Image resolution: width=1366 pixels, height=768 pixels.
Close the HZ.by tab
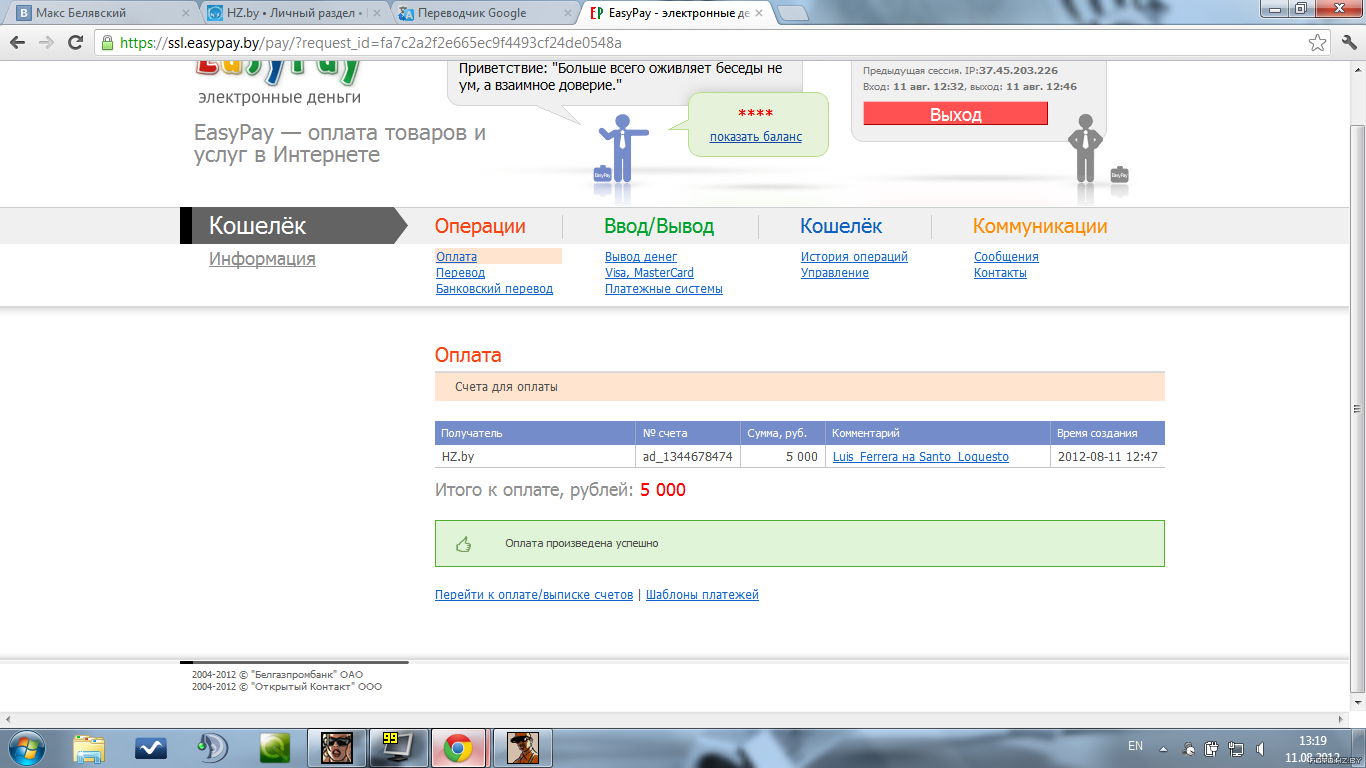377,13
